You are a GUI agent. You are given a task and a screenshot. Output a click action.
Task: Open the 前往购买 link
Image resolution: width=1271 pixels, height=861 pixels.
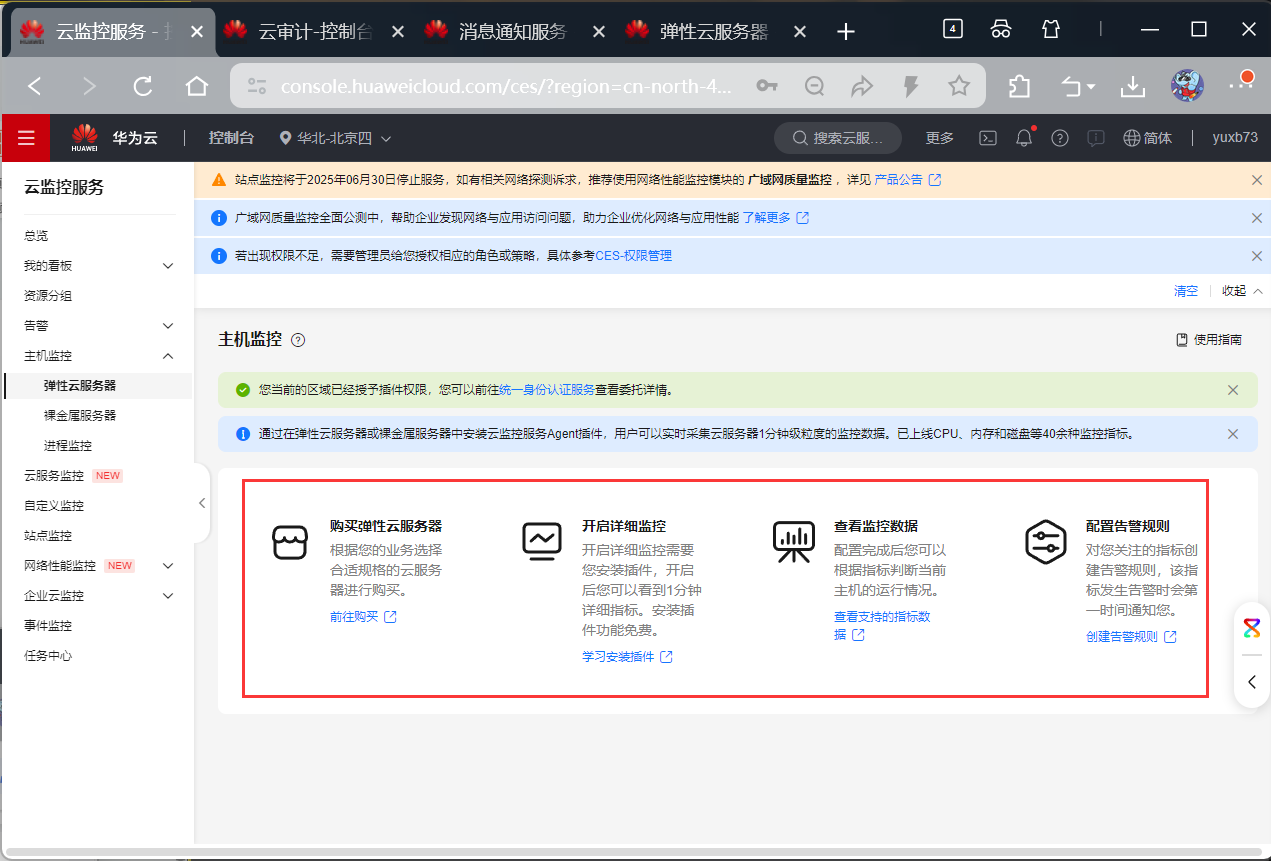363,617
